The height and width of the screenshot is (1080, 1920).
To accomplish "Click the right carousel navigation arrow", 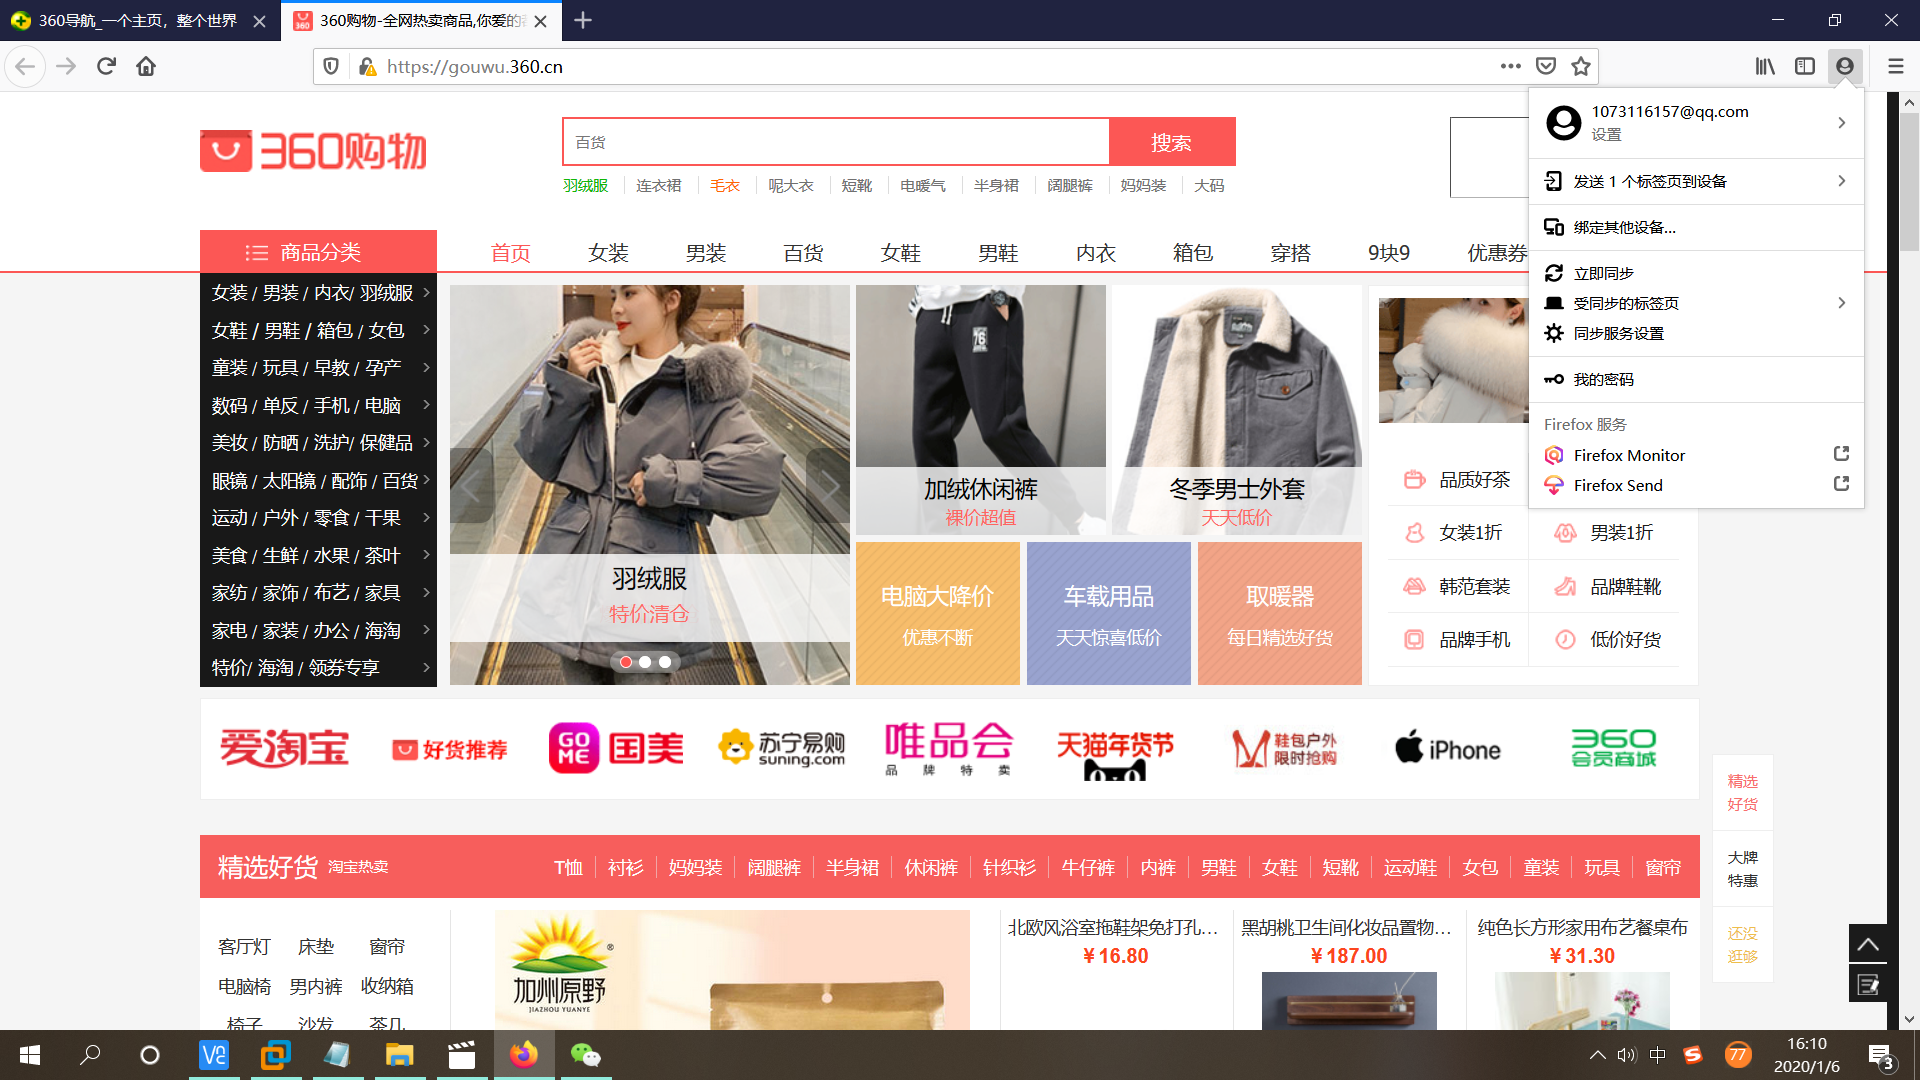I will (831, 486).
